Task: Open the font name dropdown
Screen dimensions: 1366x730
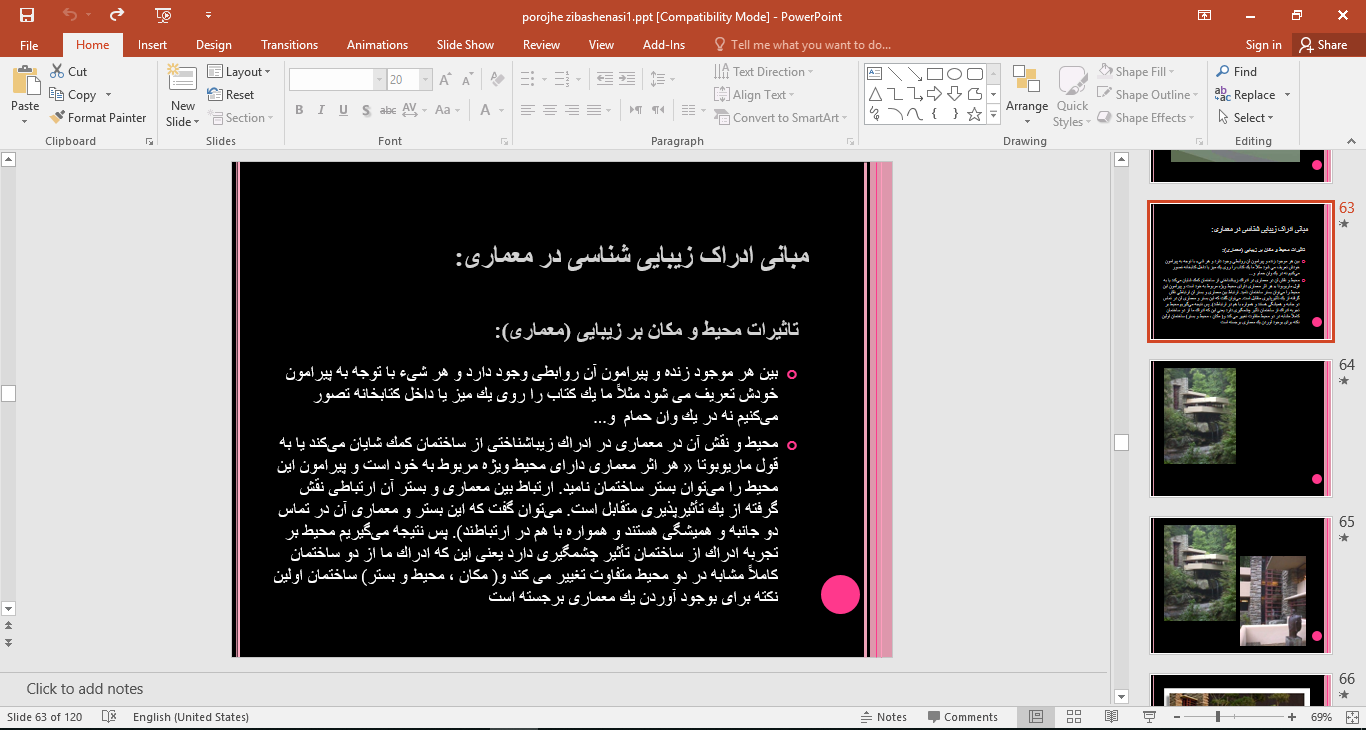Action: coord(380,79)
